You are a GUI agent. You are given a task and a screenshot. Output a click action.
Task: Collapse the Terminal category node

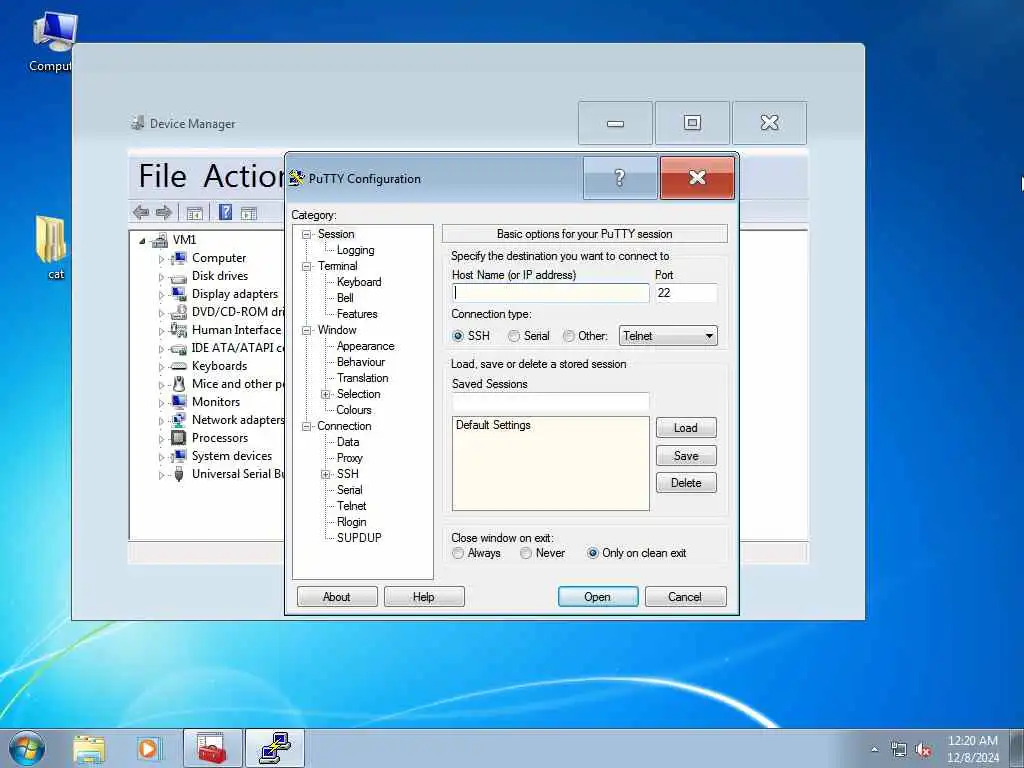tap(306, 266)
